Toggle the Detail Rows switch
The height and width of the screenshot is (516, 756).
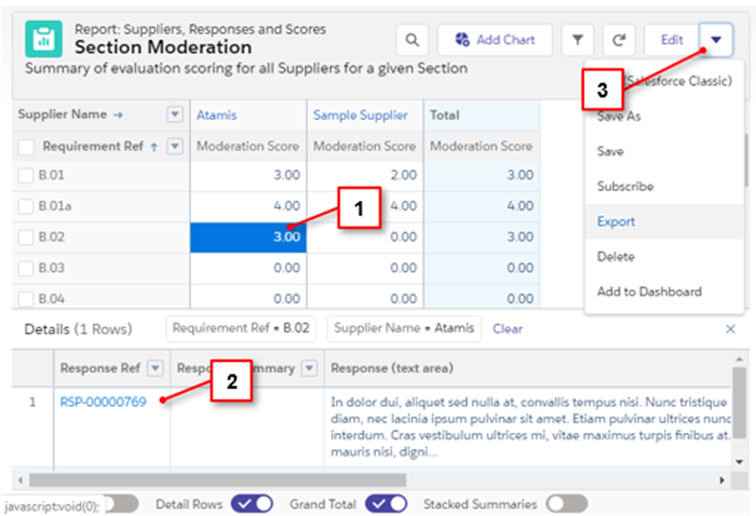[251, 504]
